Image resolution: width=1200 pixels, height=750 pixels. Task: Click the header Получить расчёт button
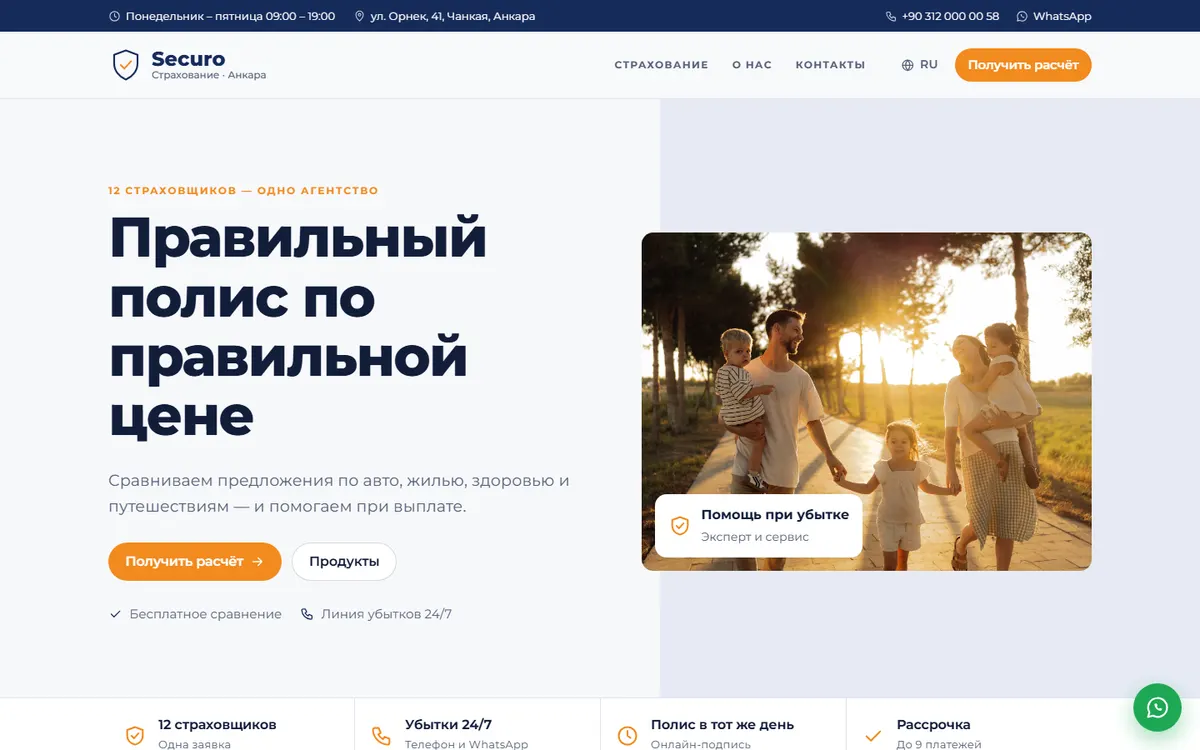pyautogui.click(x=1023, y=65)
